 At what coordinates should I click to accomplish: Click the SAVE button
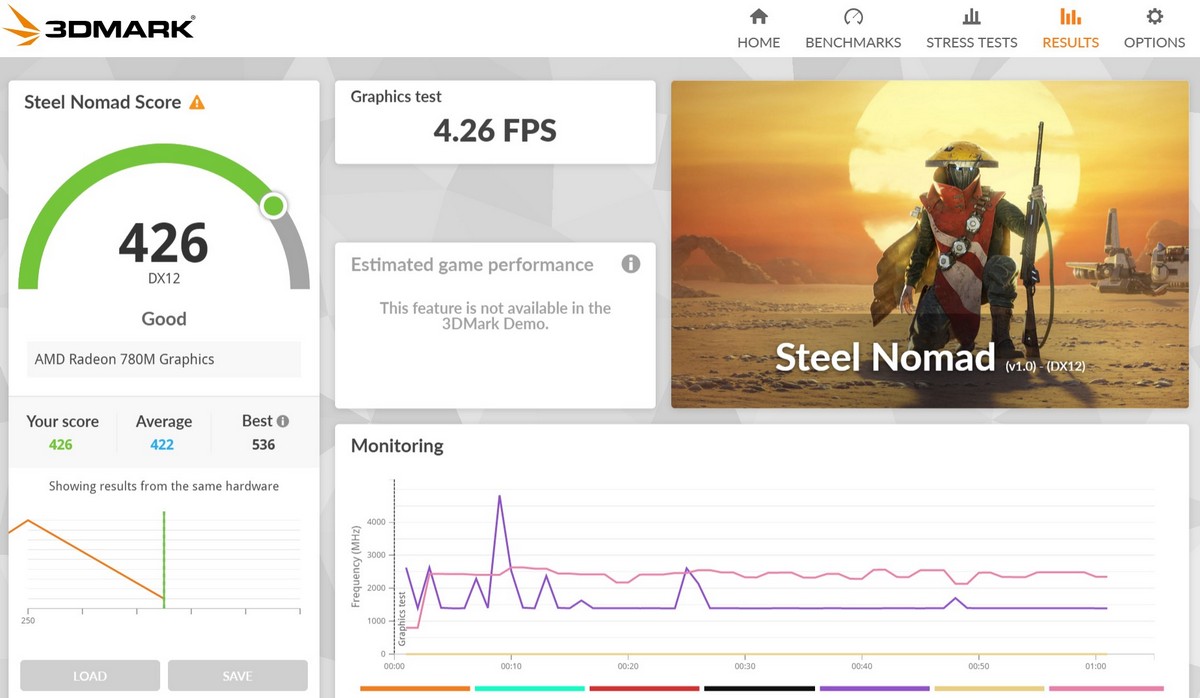[x=237, y=676]
